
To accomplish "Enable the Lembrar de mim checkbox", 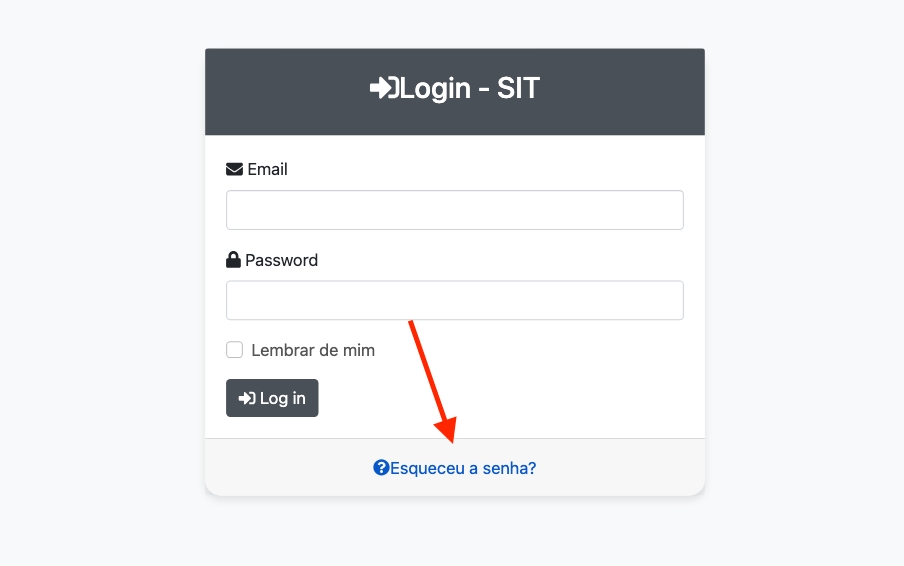I will pyautogui.click(x=235, y=350).
